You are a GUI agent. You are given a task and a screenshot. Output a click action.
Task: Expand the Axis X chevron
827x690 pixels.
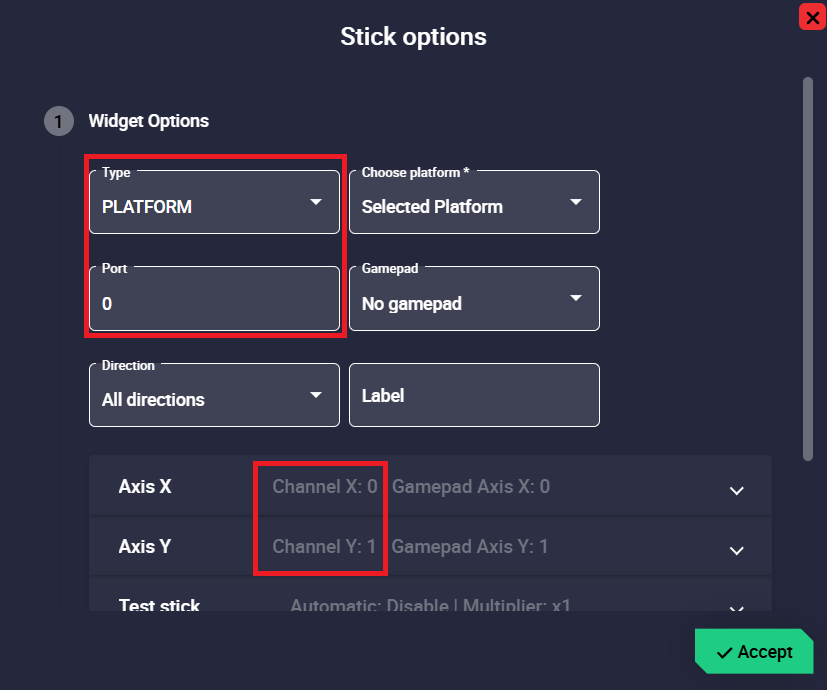coord(737,490)
